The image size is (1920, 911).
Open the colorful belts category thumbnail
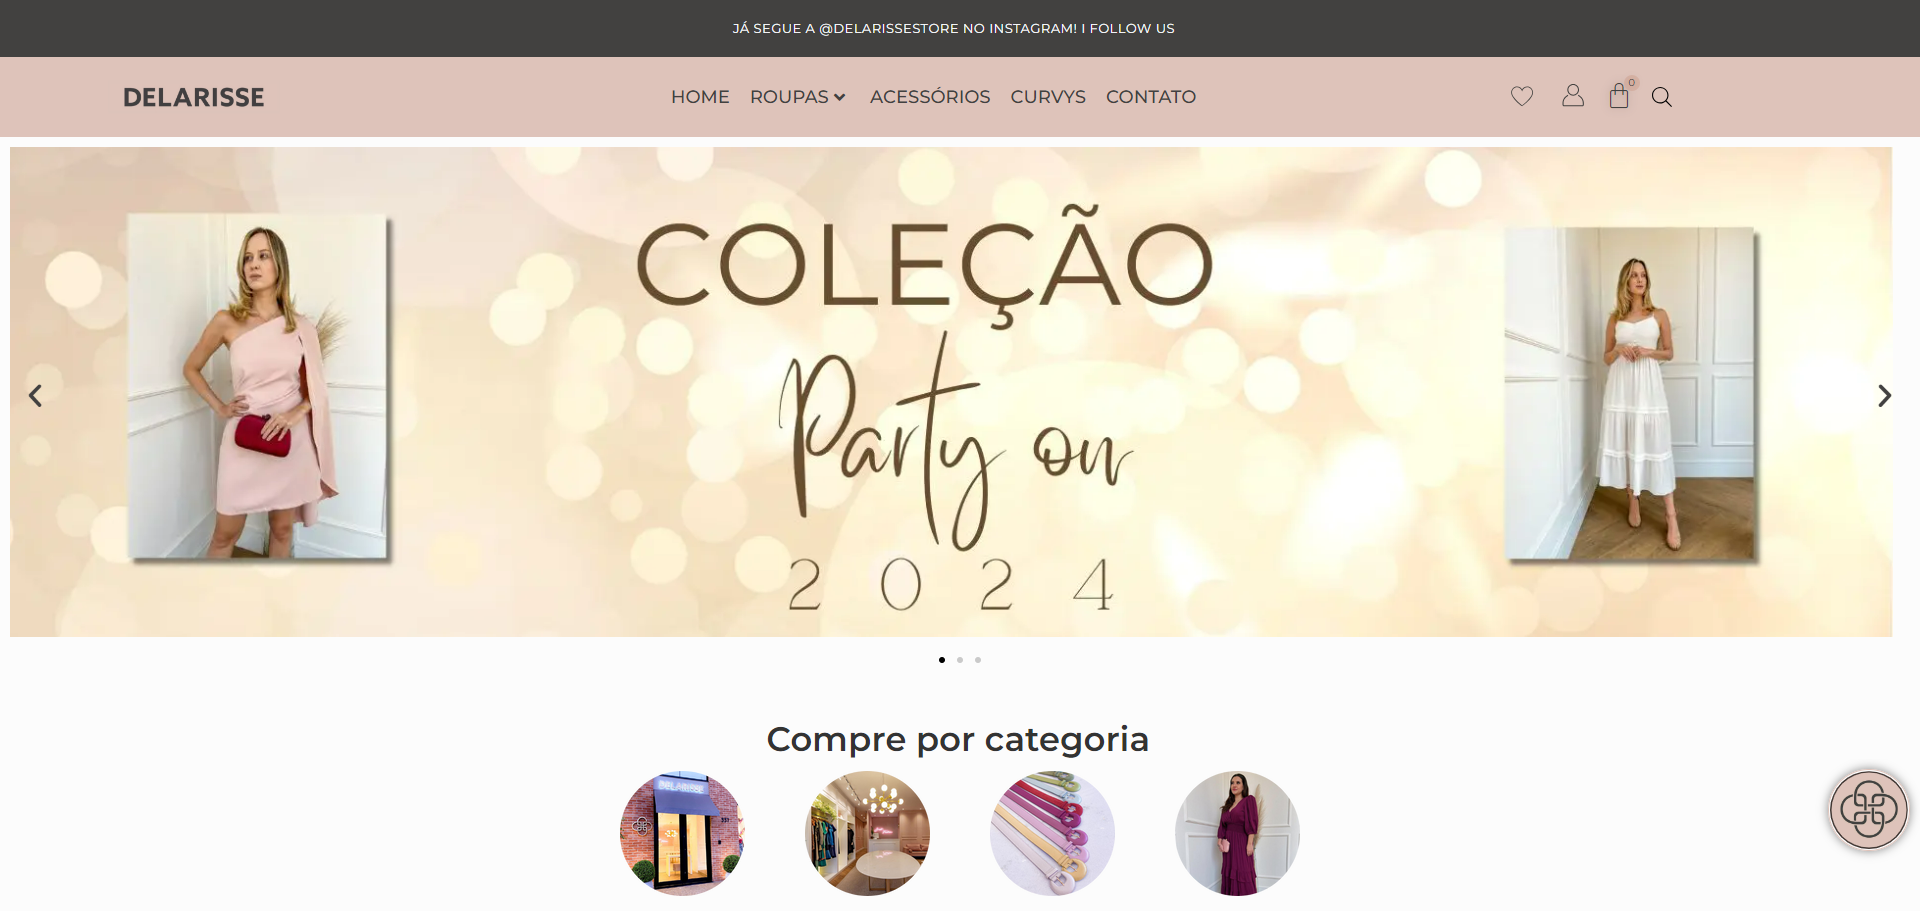point(1052,833)
